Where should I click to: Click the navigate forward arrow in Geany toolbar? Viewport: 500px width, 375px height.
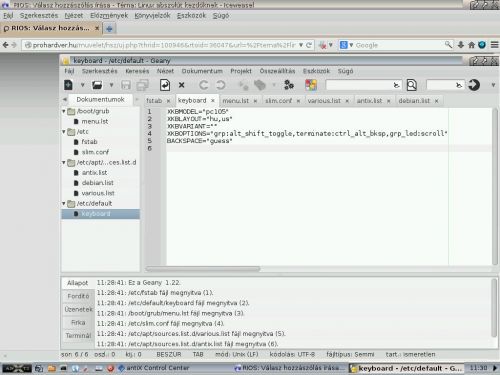click(x=220, y=85)
